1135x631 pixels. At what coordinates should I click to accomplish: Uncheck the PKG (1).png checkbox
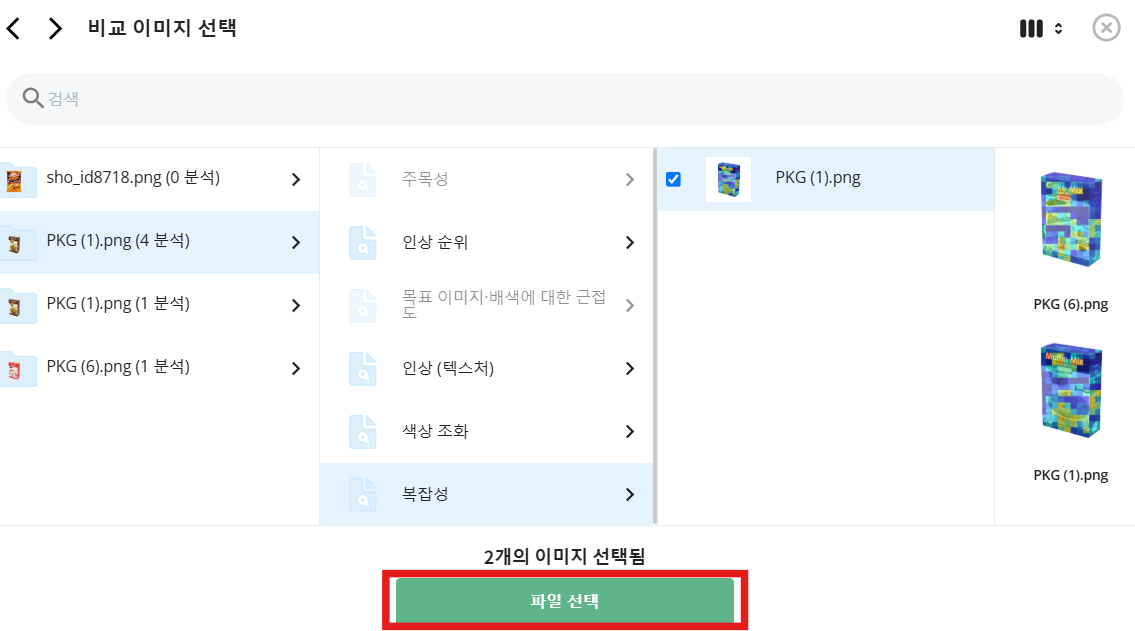click(x=673, y=179)
